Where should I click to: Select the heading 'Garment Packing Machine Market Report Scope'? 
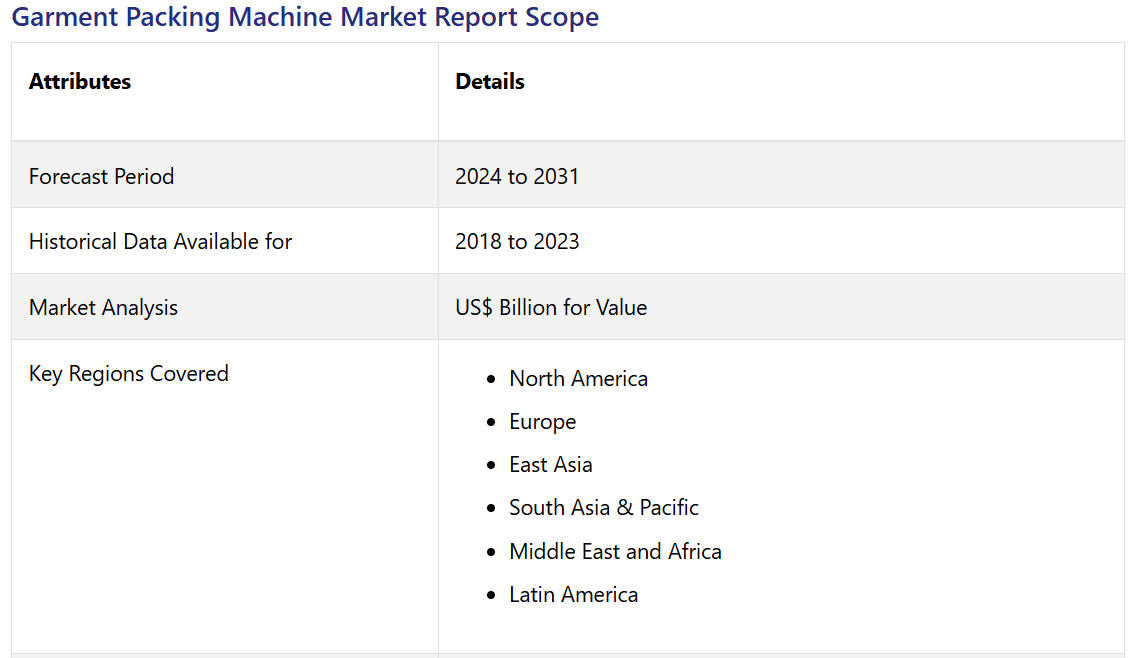[305, 17]
